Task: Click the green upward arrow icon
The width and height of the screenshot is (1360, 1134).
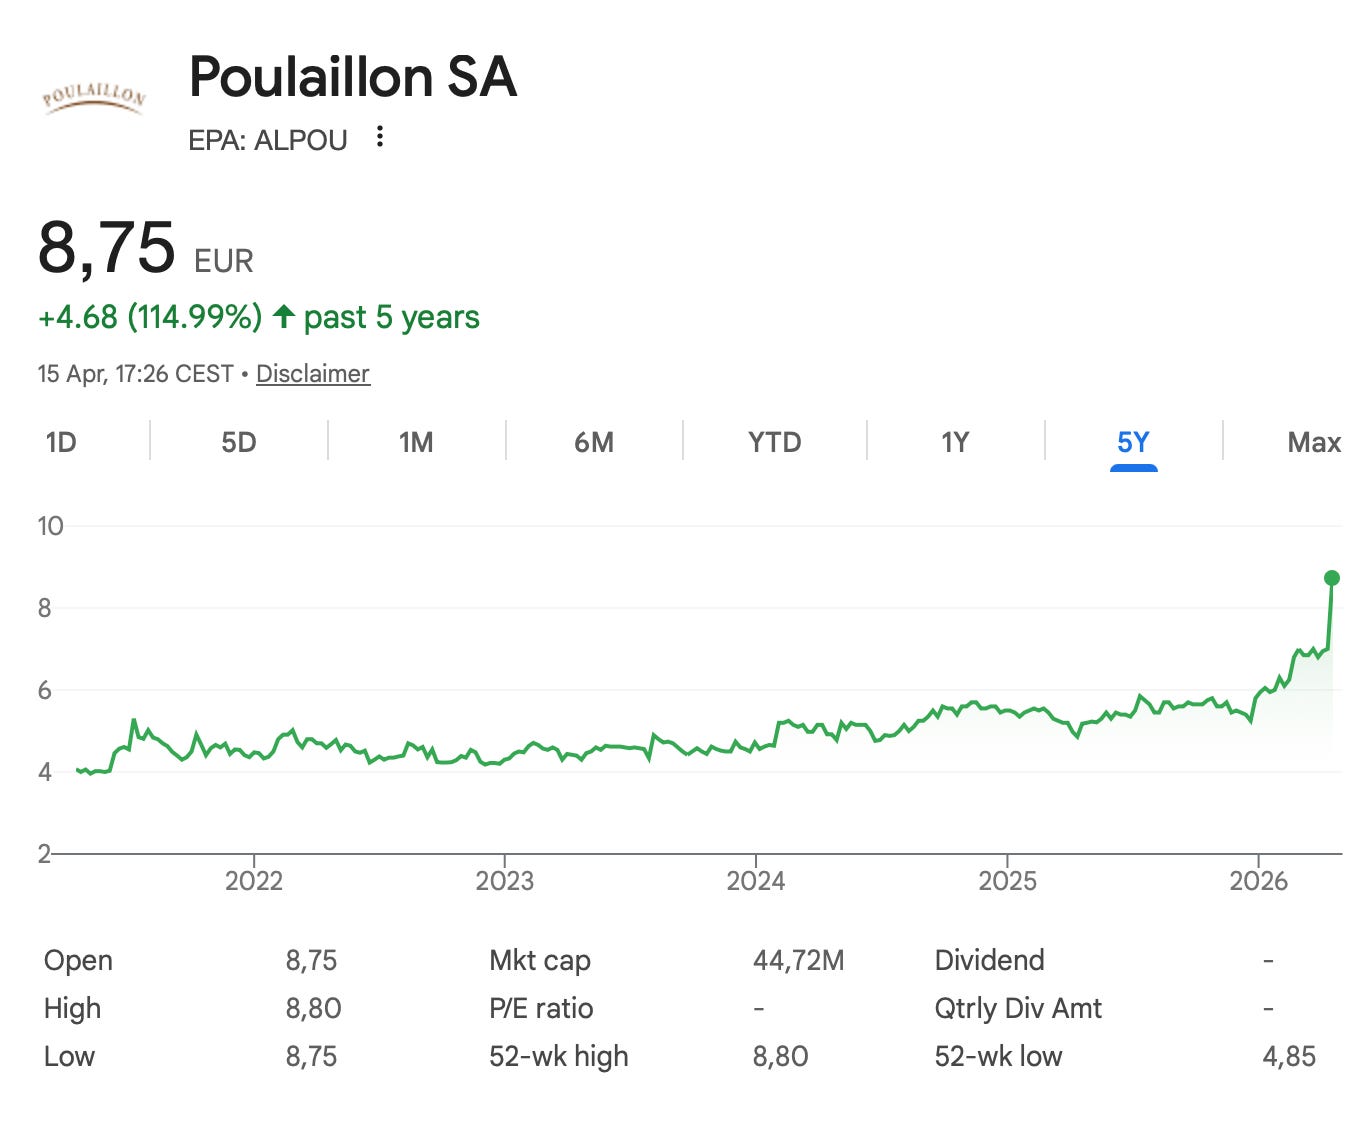Action: point(284,317)
